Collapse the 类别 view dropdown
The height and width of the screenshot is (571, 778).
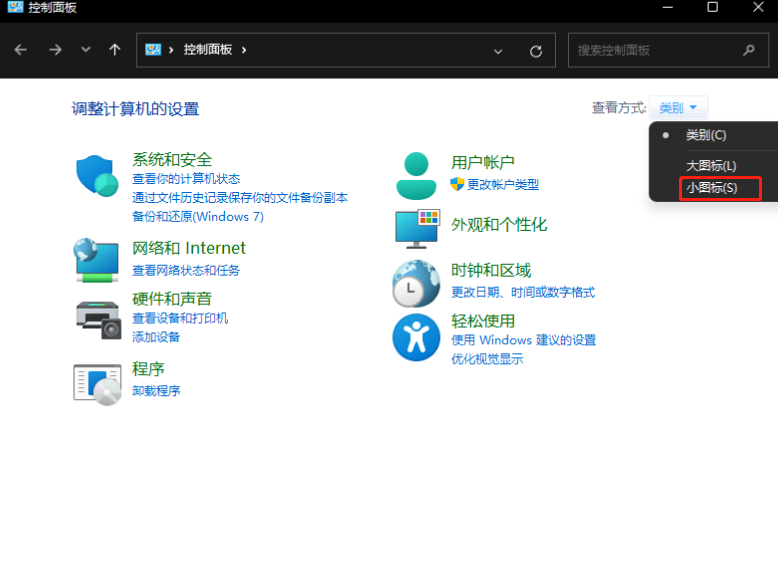click(679, 108)
